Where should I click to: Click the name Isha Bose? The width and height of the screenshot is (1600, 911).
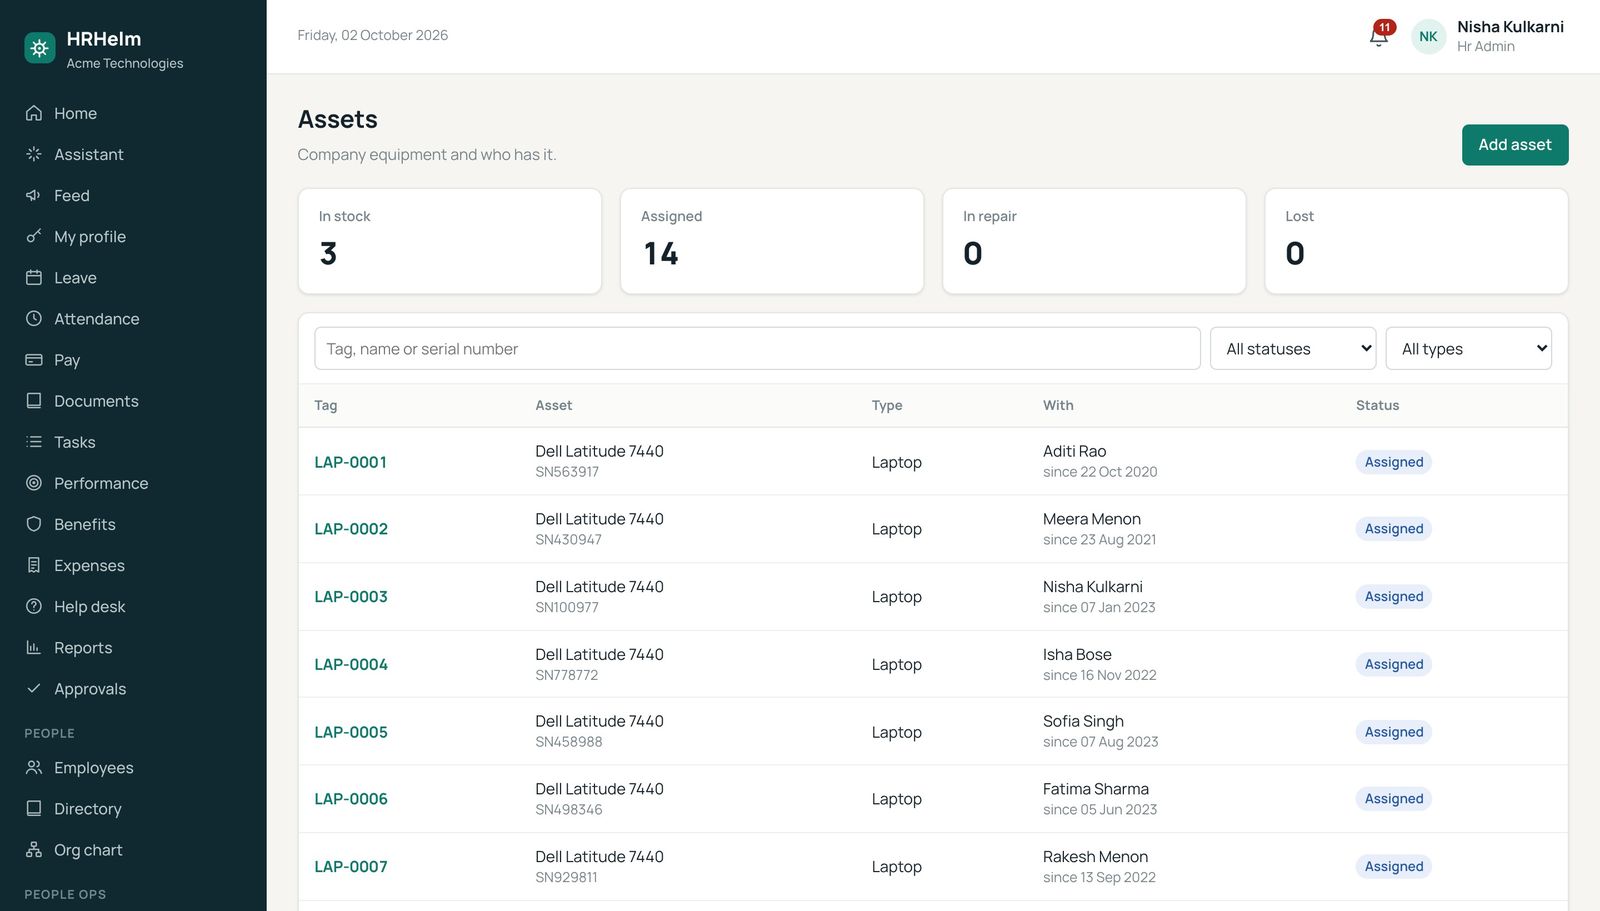click(x=1077, y=654)
